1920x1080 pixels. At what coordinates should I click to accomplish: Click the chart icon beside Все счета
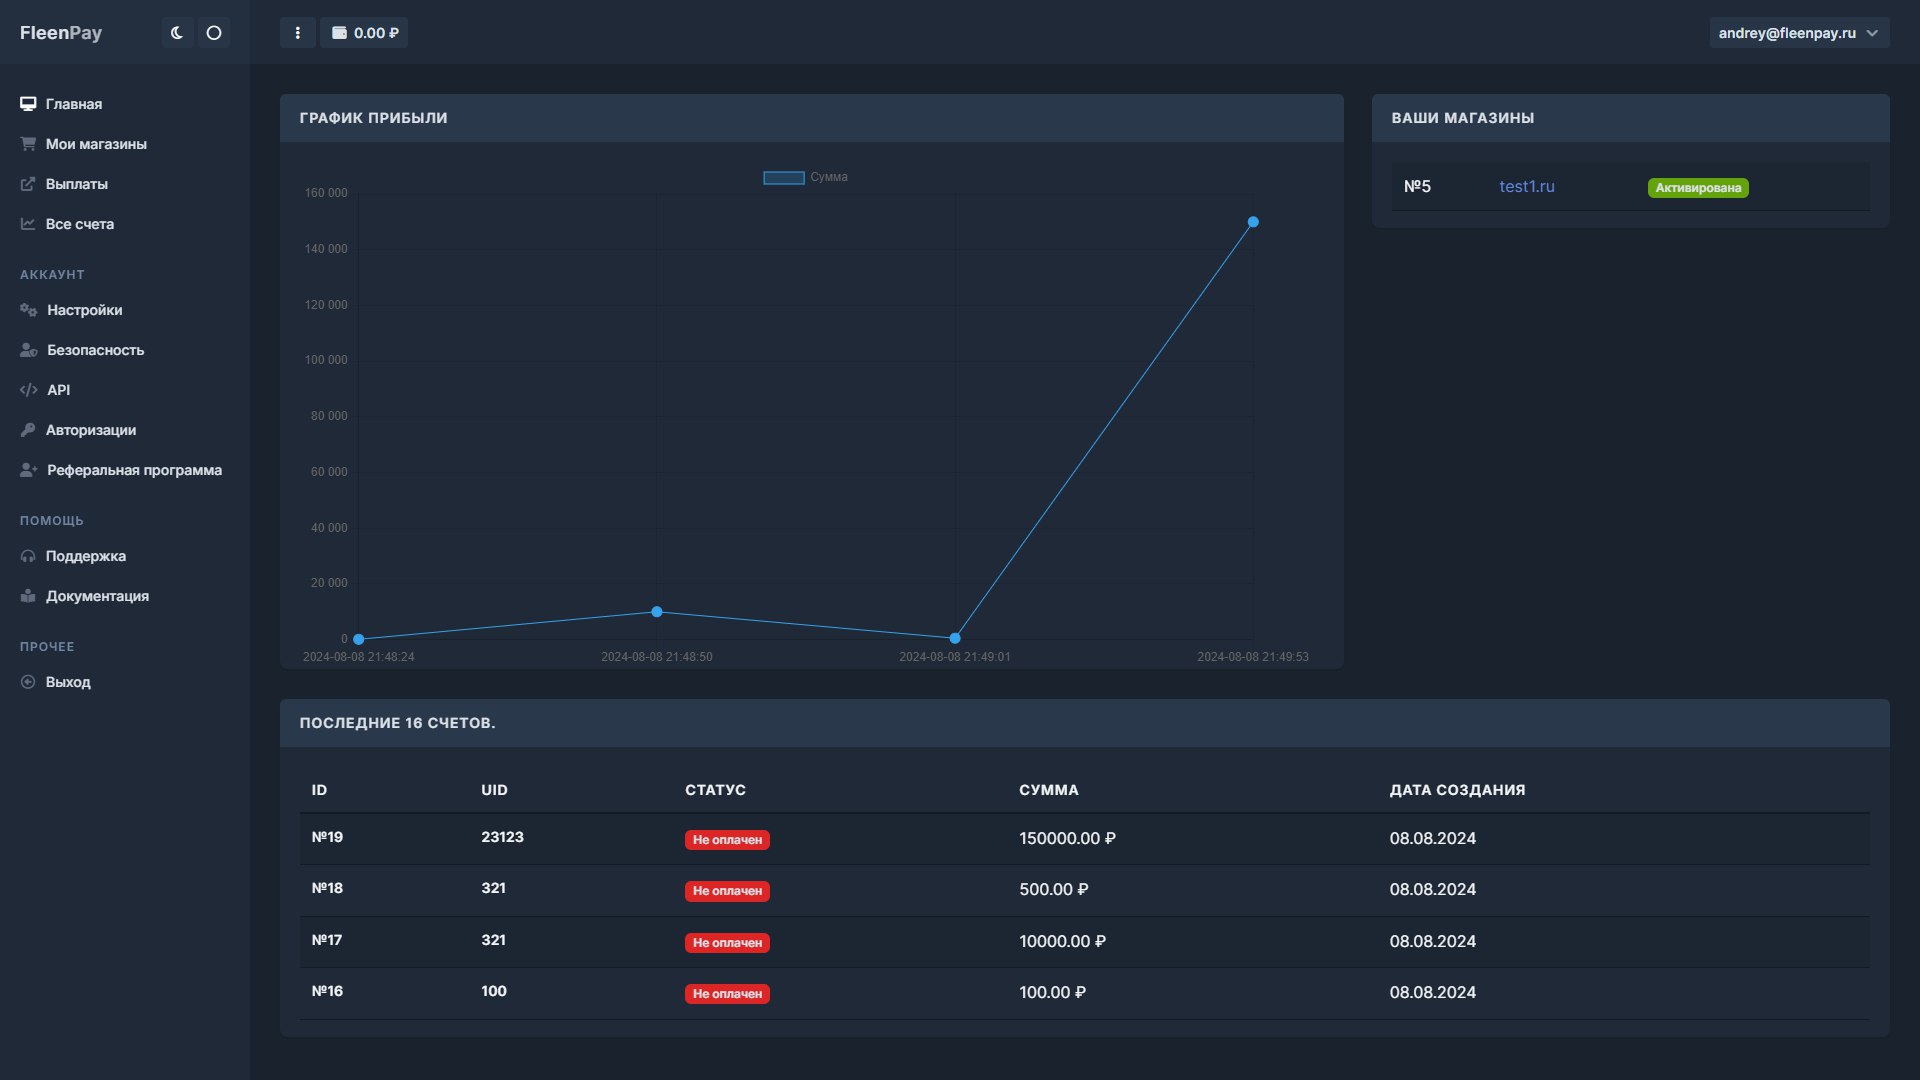(28, 224)
